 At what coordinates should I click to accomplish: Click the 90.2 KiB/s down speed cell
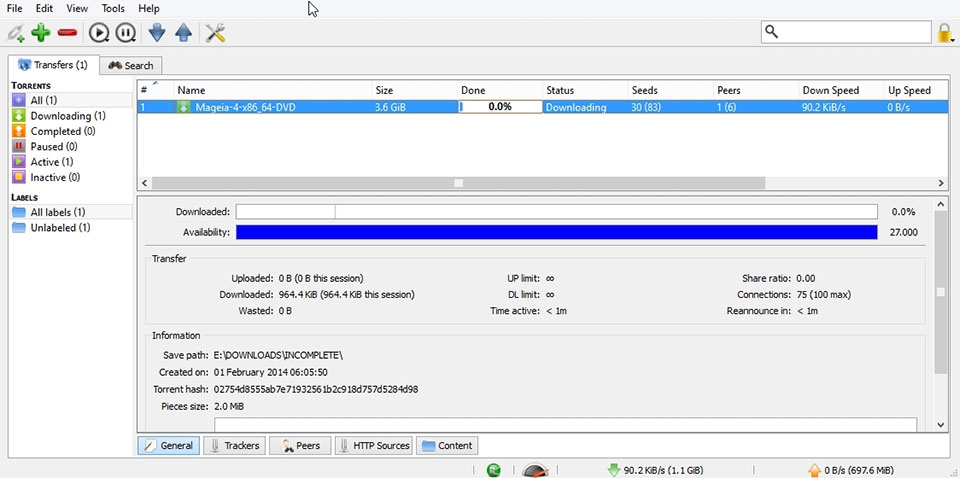point(842,107)
